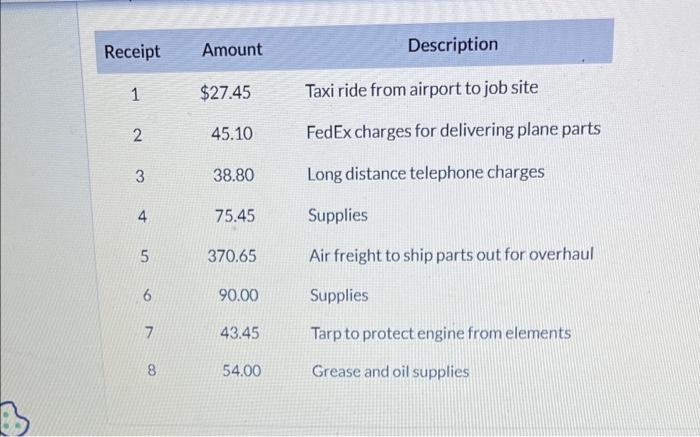Select the $27.45 amount cell
Image resolution: width=700 pixels, height=437 pixels.
(x=225, y=93)
